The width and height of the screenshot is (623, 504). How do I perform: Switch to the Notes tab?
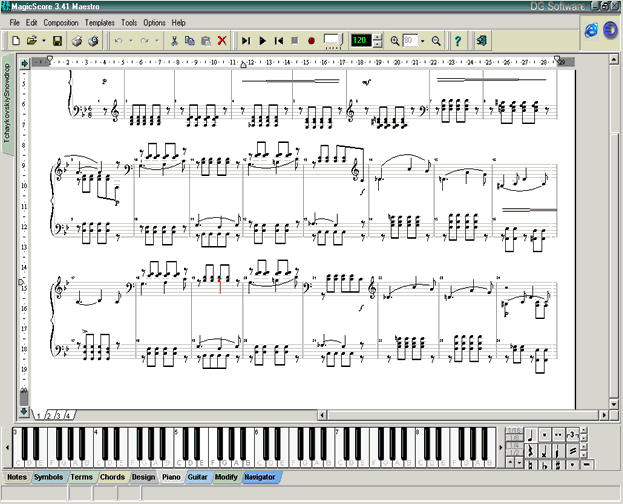(17, 477)
